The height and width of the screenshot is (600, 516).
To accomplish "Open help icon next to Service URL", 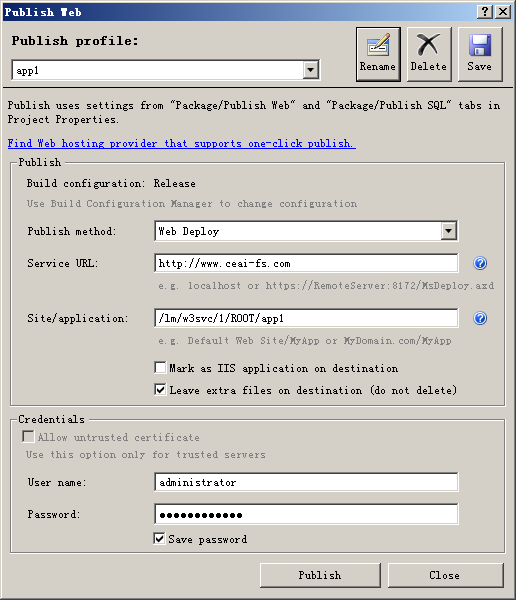I will [x=480, y=263].
